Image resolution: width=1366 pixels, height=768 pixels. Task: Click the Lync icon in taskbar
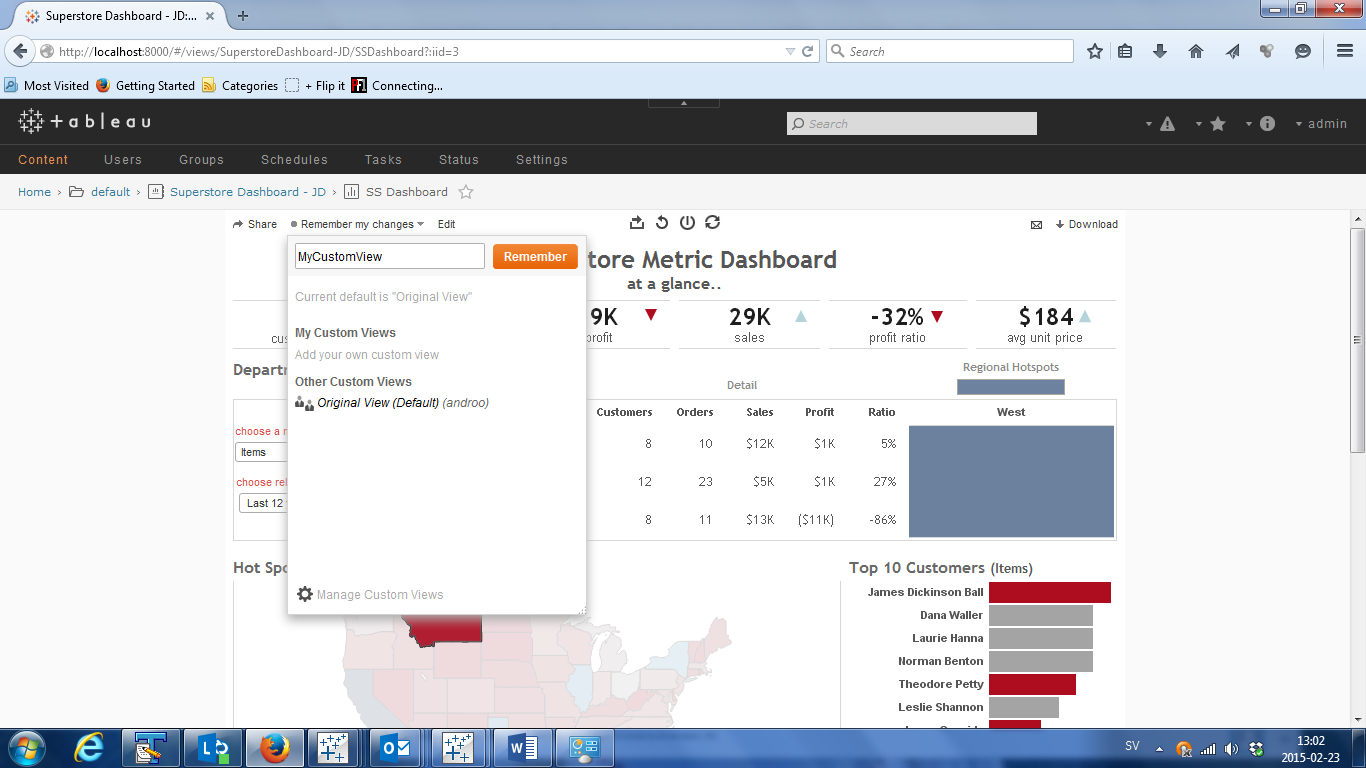214,747
